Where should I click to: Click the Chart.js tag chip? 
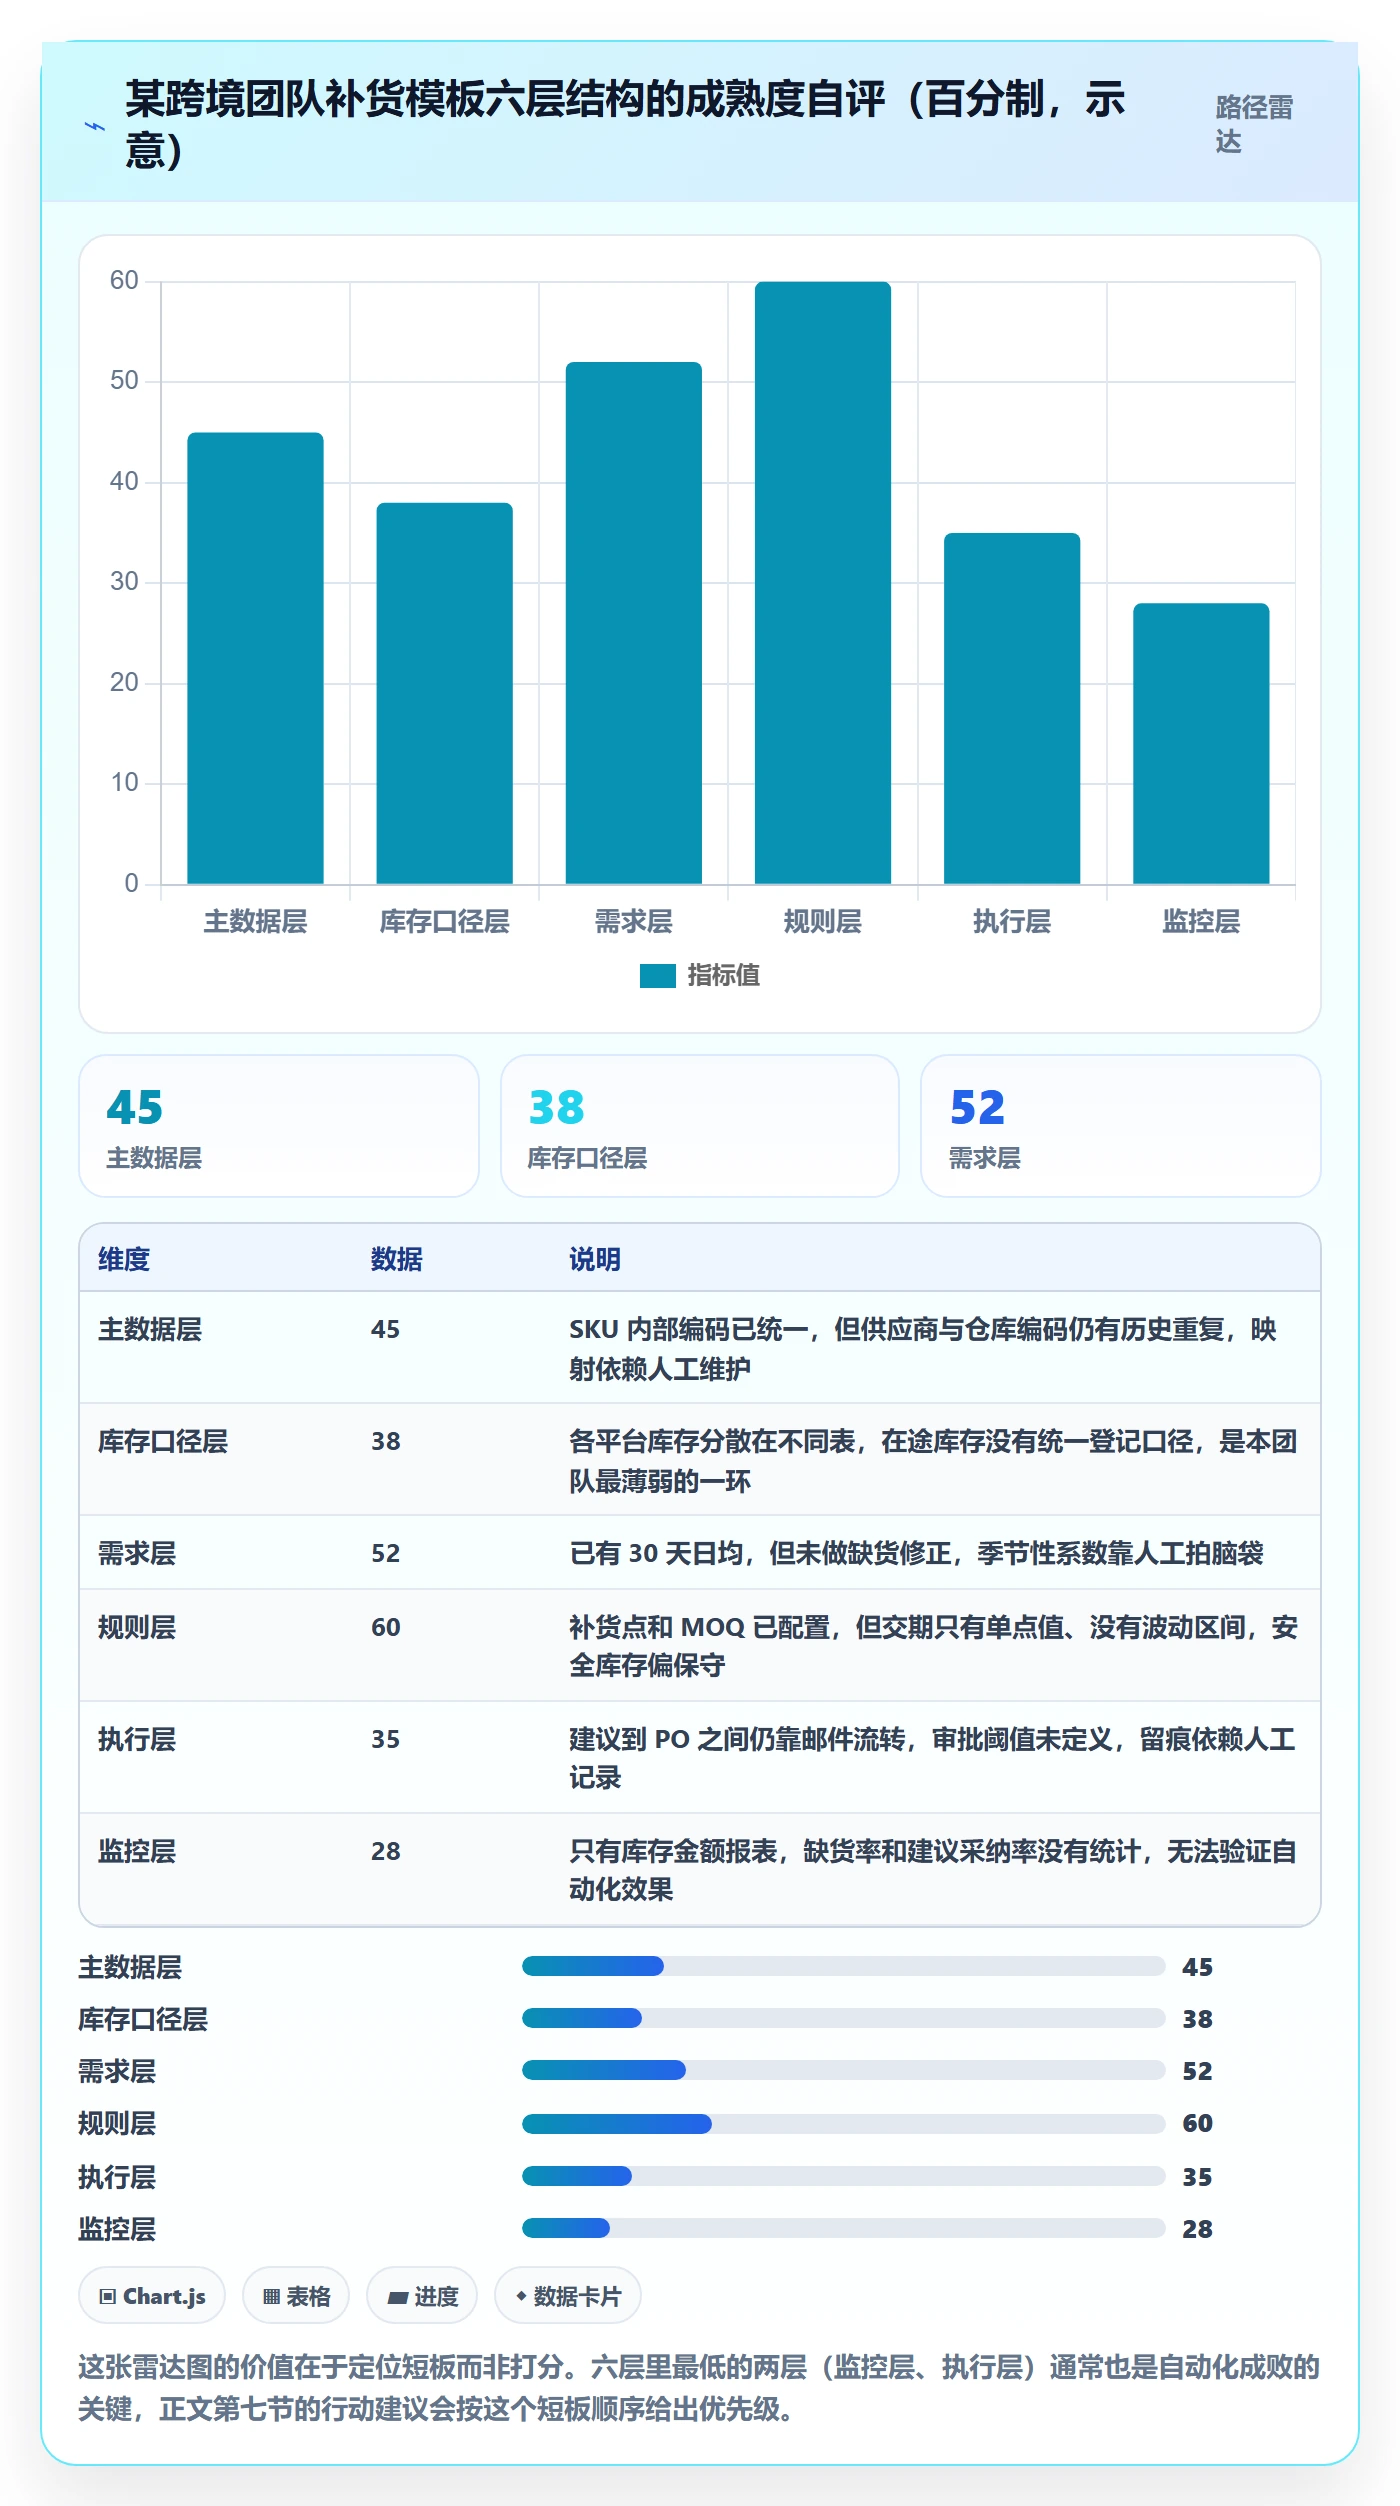click(x=152, y=2296)
